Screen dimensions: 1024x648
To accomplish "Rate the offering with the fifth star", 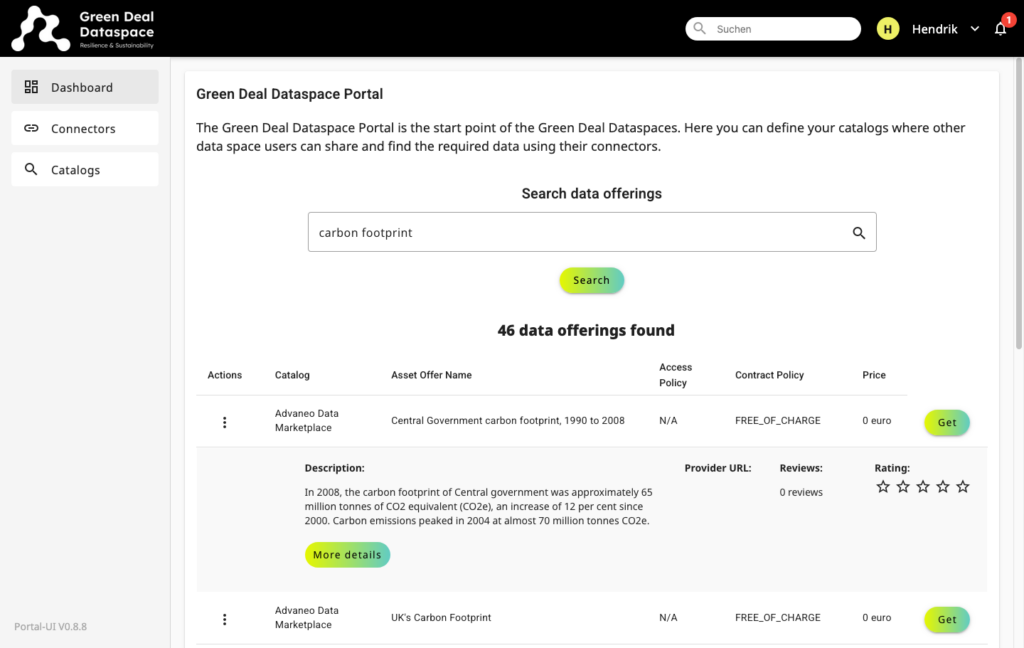I will pos(963,487).
